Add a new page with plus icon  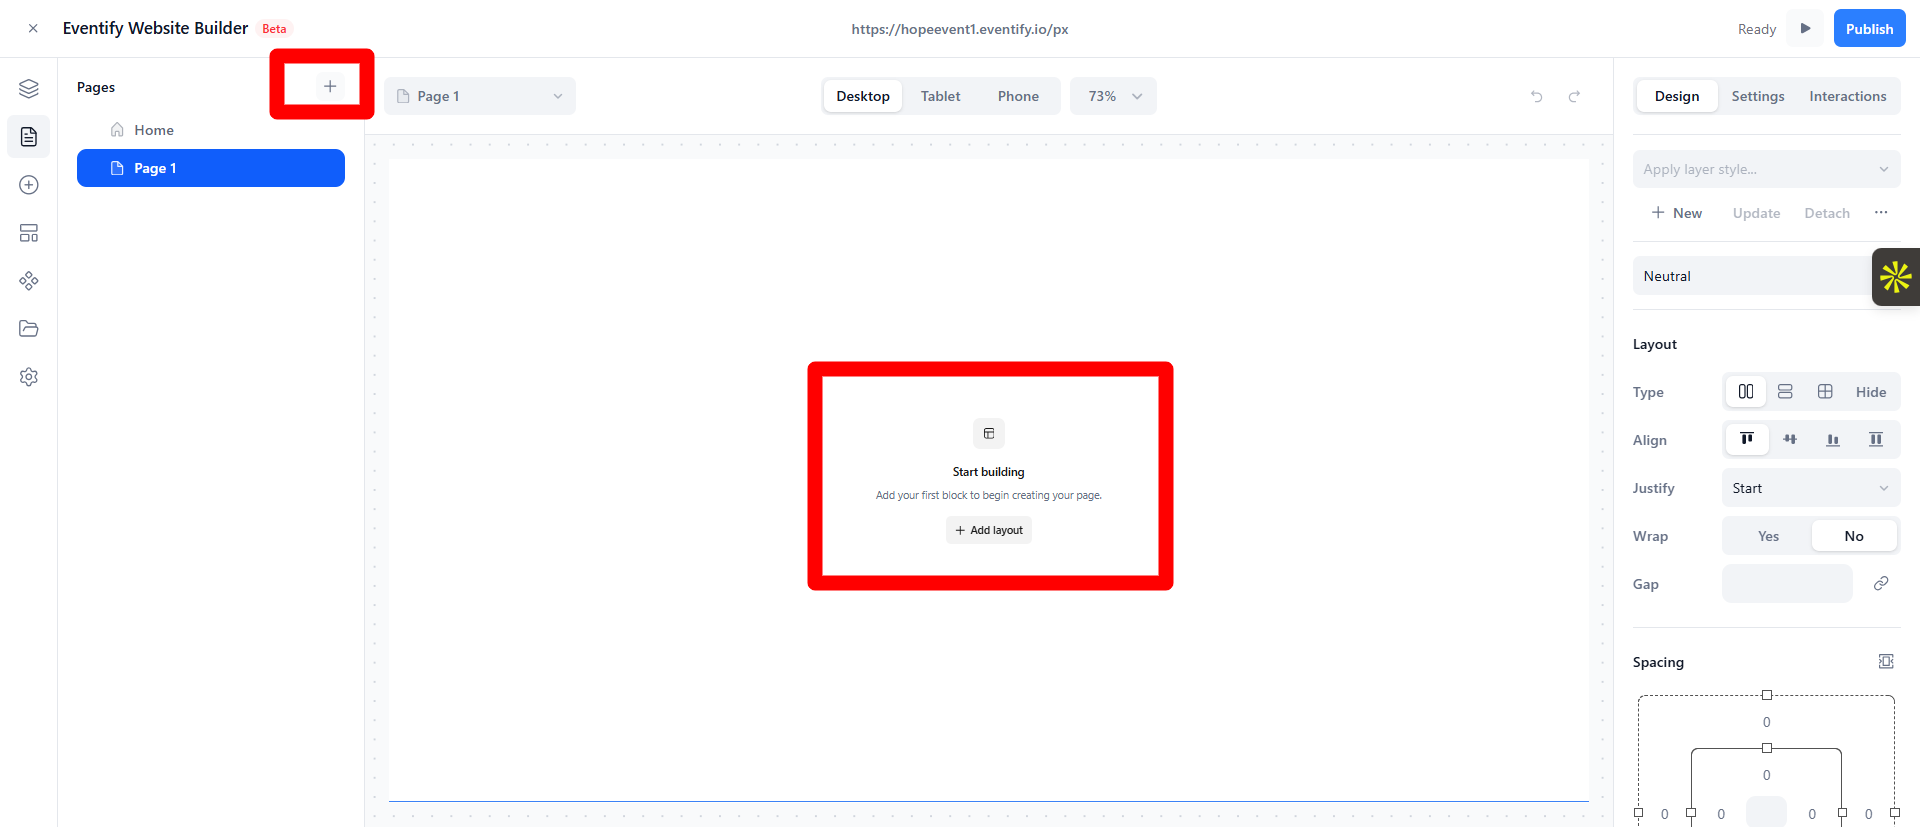tap(330, 86)
